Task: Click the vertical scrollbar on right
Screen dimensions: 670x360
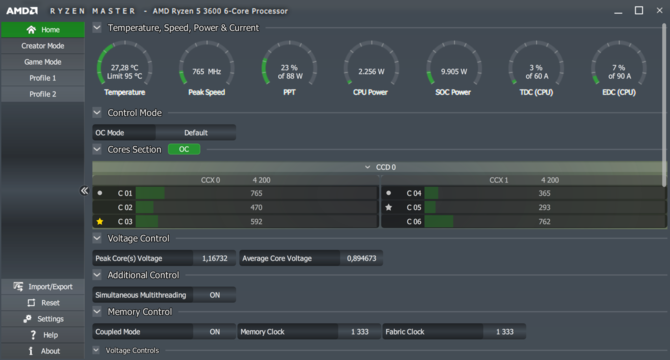Action: click(664, 105)
